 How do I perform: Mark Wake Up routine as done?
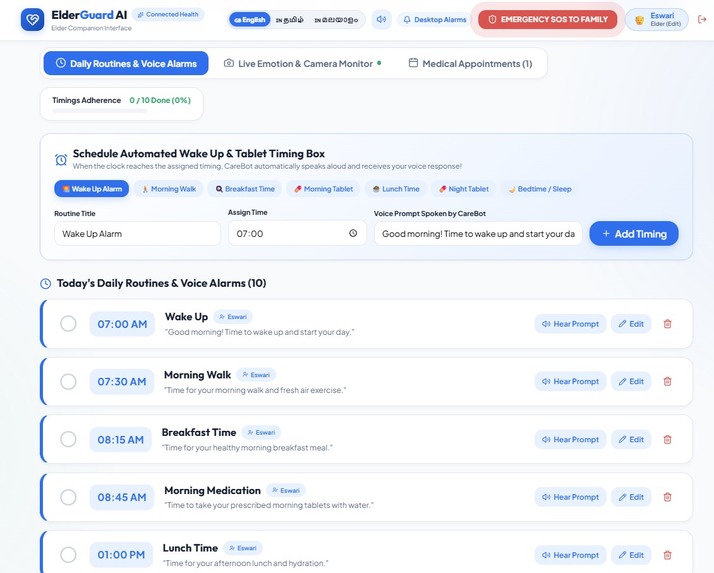(x=68, y=324)
